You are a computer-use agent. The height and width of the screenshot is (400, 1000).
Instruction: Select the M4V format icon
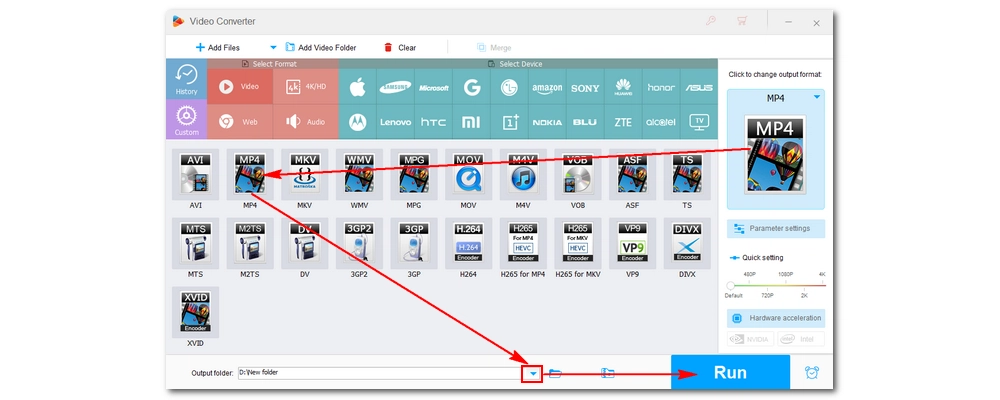pos(523,174)
